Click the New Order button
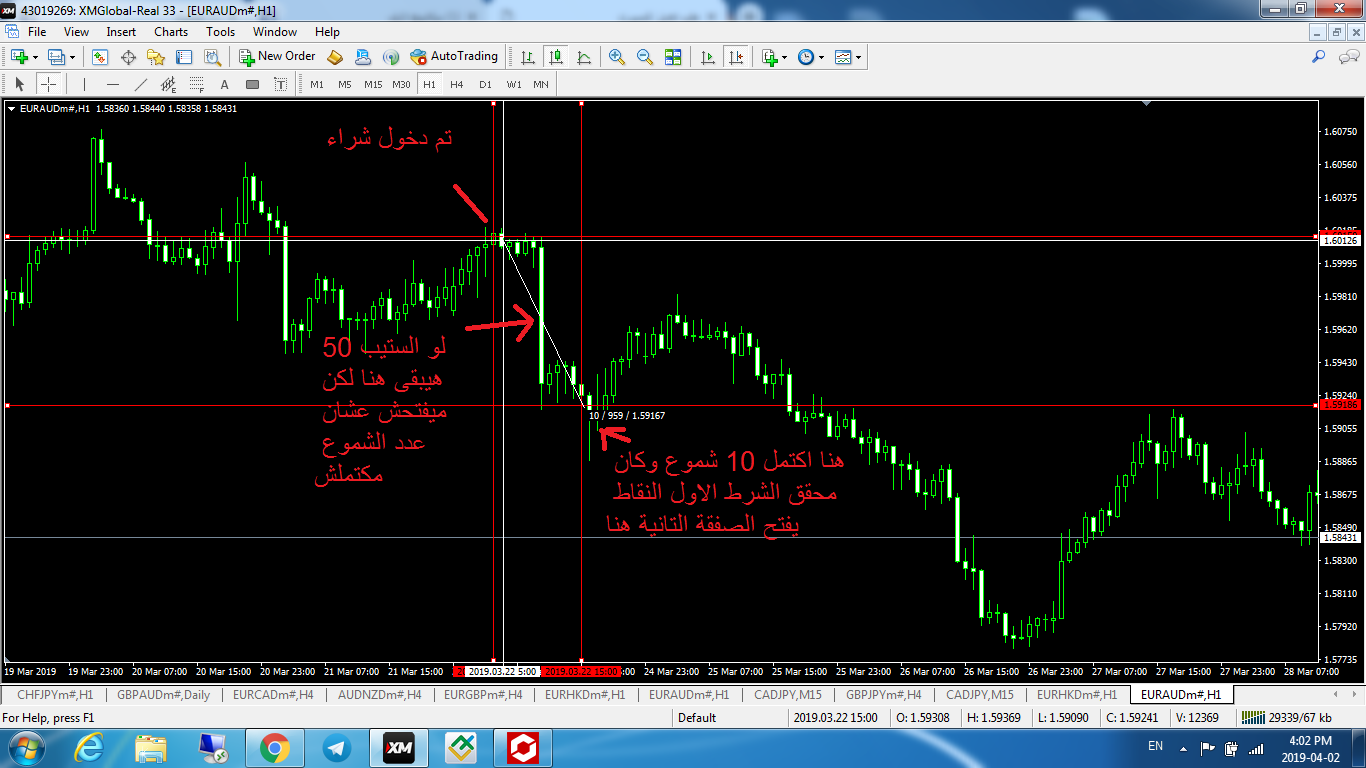Screen dimensions: 1366x768 277,57
